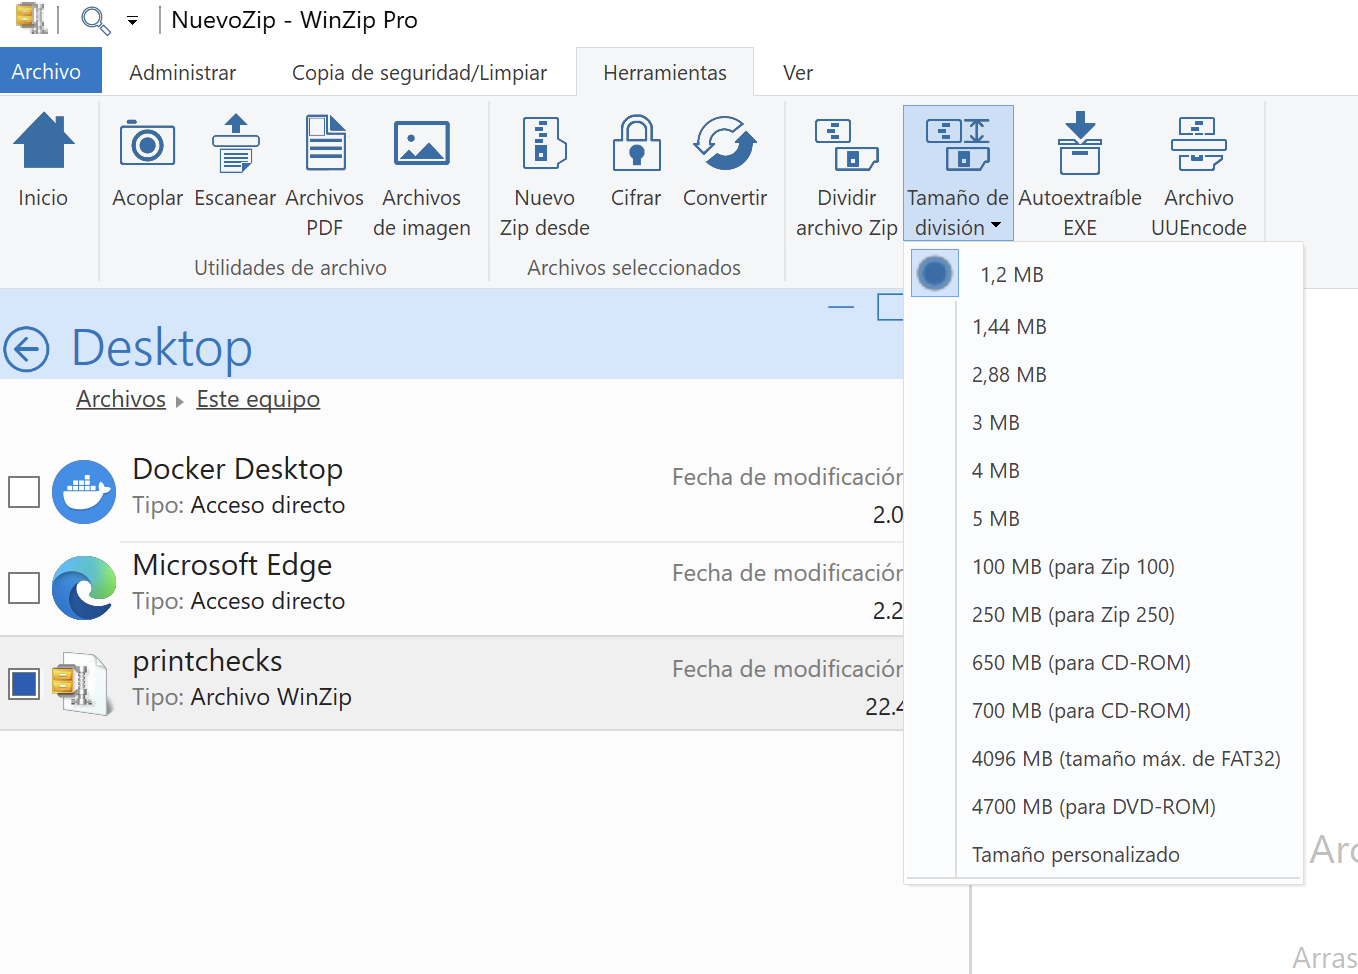Switch to the Ver tab

coord(798,73)
